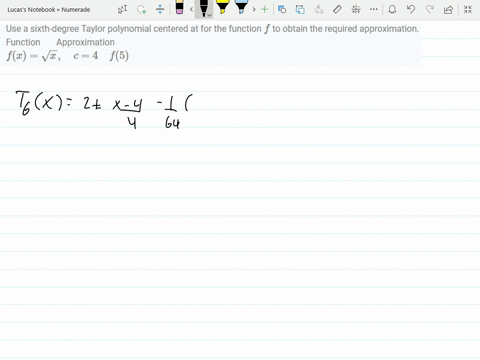Go to previous pens with left chevron
The width and height of the screenshot is (480, 360).
tap(191, 9)
